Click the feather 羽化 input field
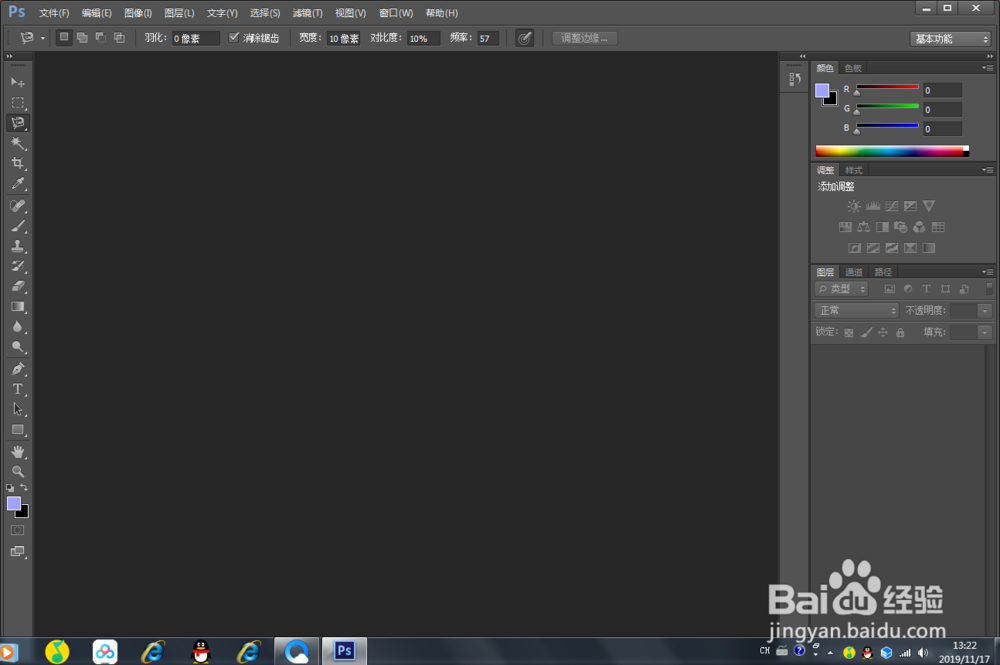The width and height of the screenshot is (1000, 665). pyautogui.click(x=196, y=38)
